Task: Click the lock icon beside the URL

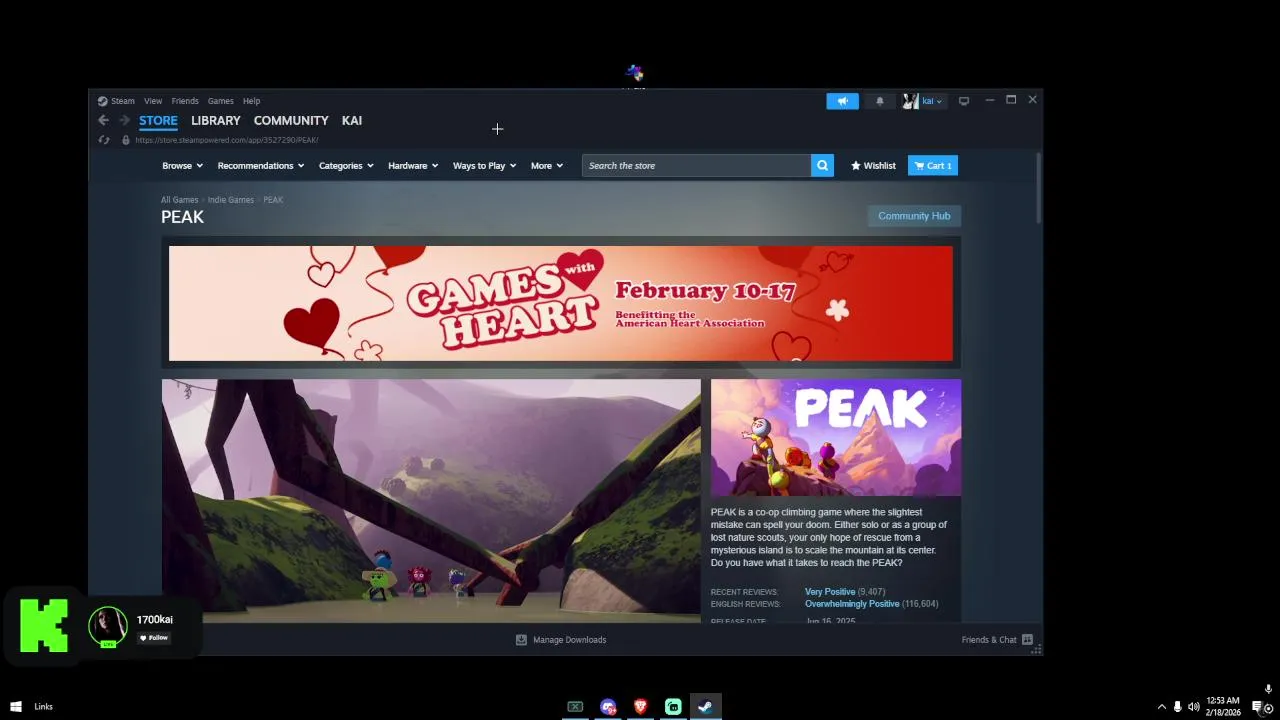Action: pyautogui.click(x=126, y=140)
